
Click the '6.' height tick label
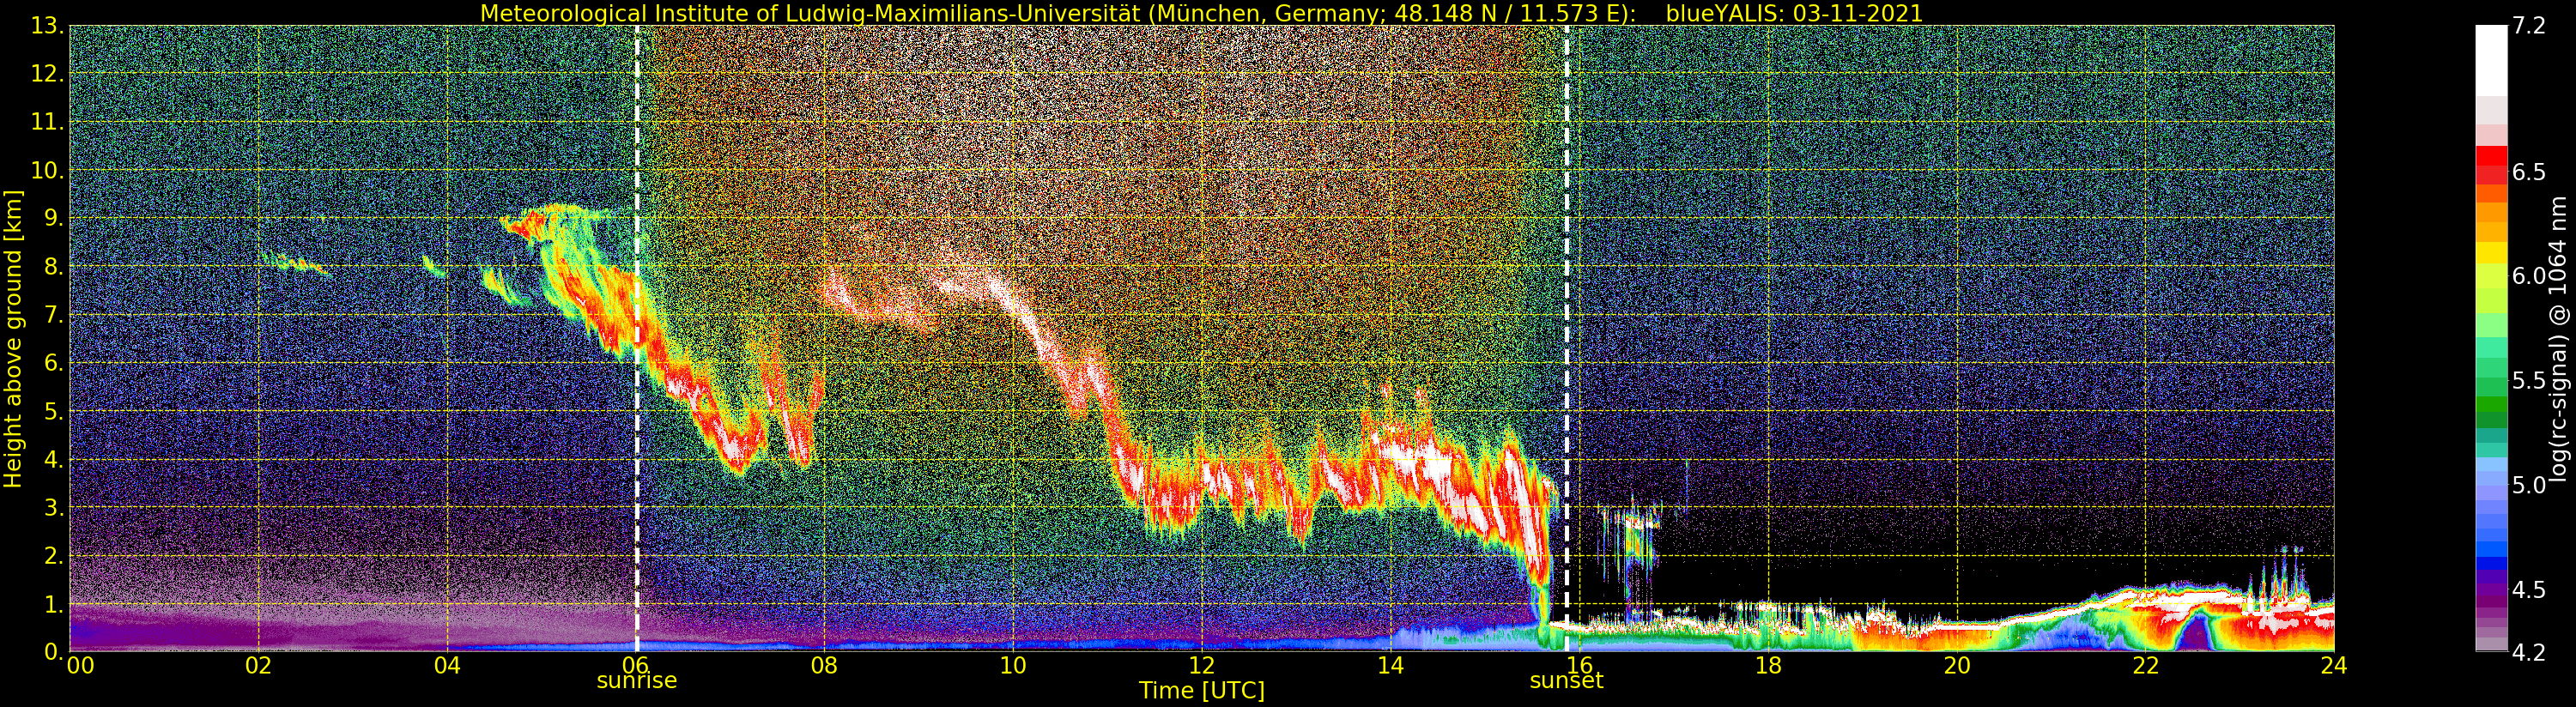pos(52,363)
